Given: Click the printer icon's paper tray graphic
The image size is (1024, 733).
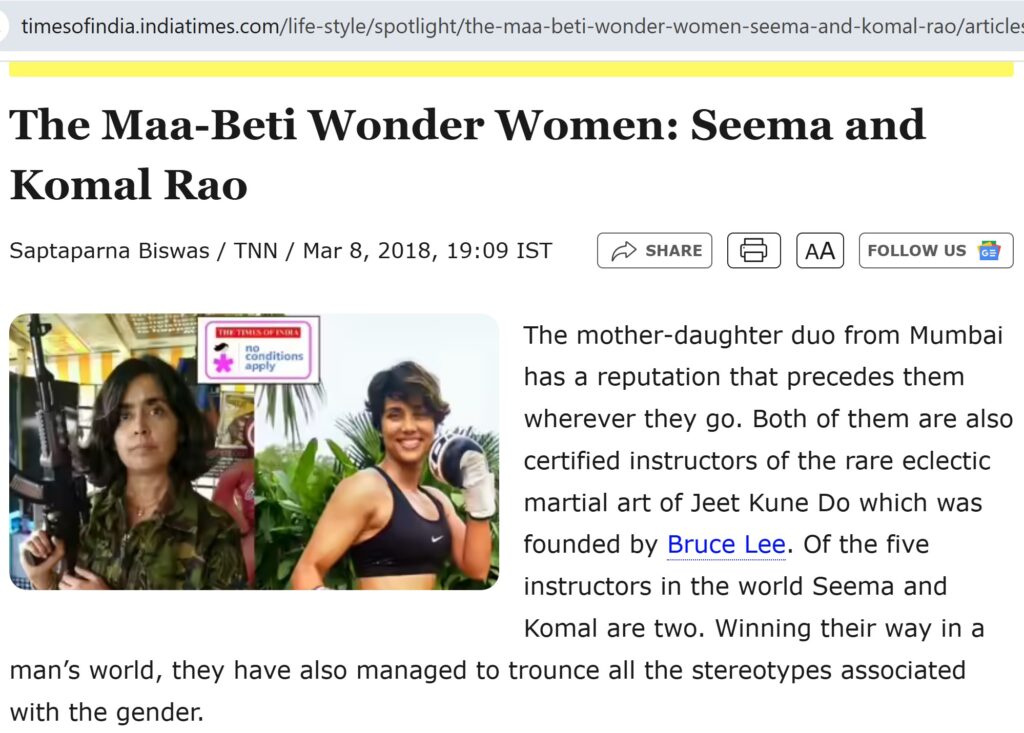Looking at the screenshot, I should 754,258.
